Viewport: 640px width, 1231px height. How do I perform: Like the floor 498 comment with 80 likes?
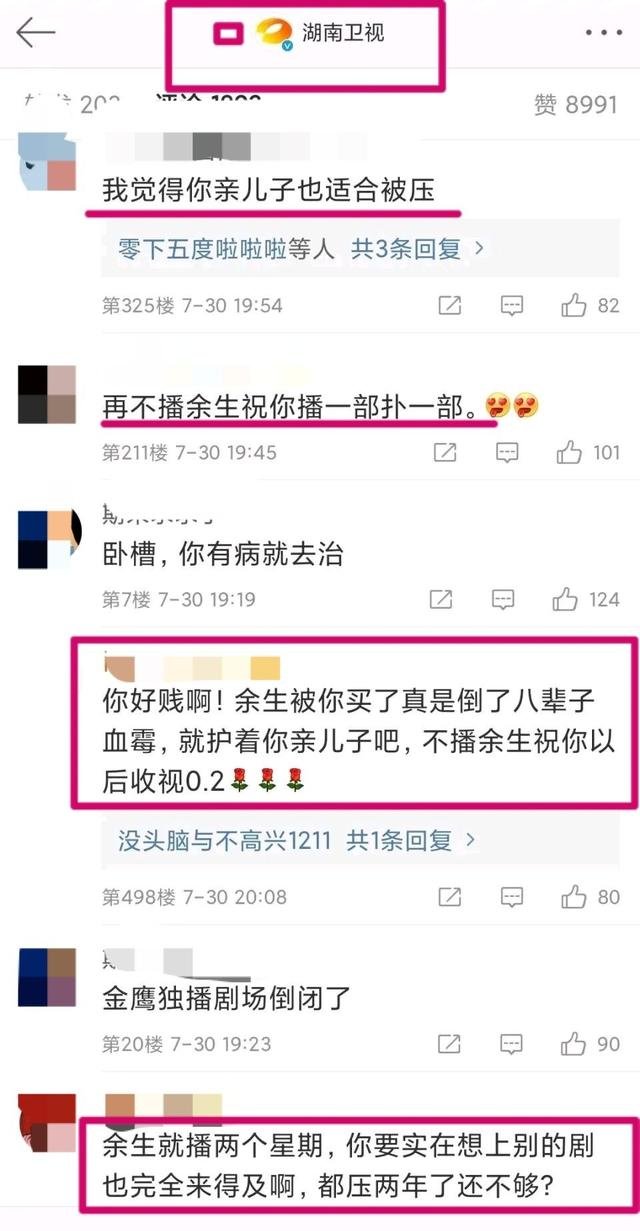(590, 896)
